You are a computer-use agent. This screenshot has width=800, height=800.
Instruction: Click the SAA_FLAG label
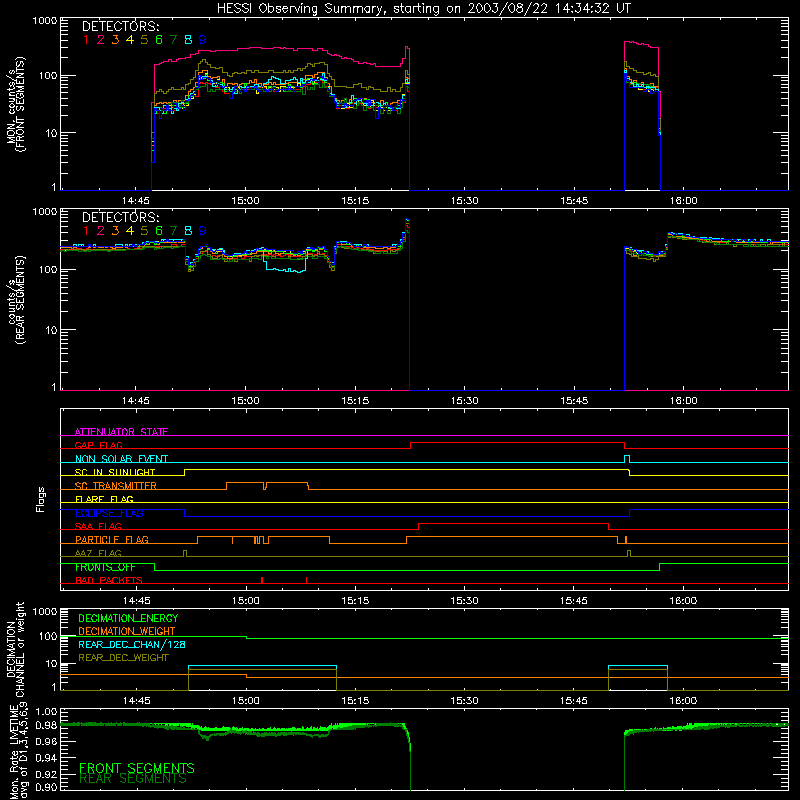point(98,526)
